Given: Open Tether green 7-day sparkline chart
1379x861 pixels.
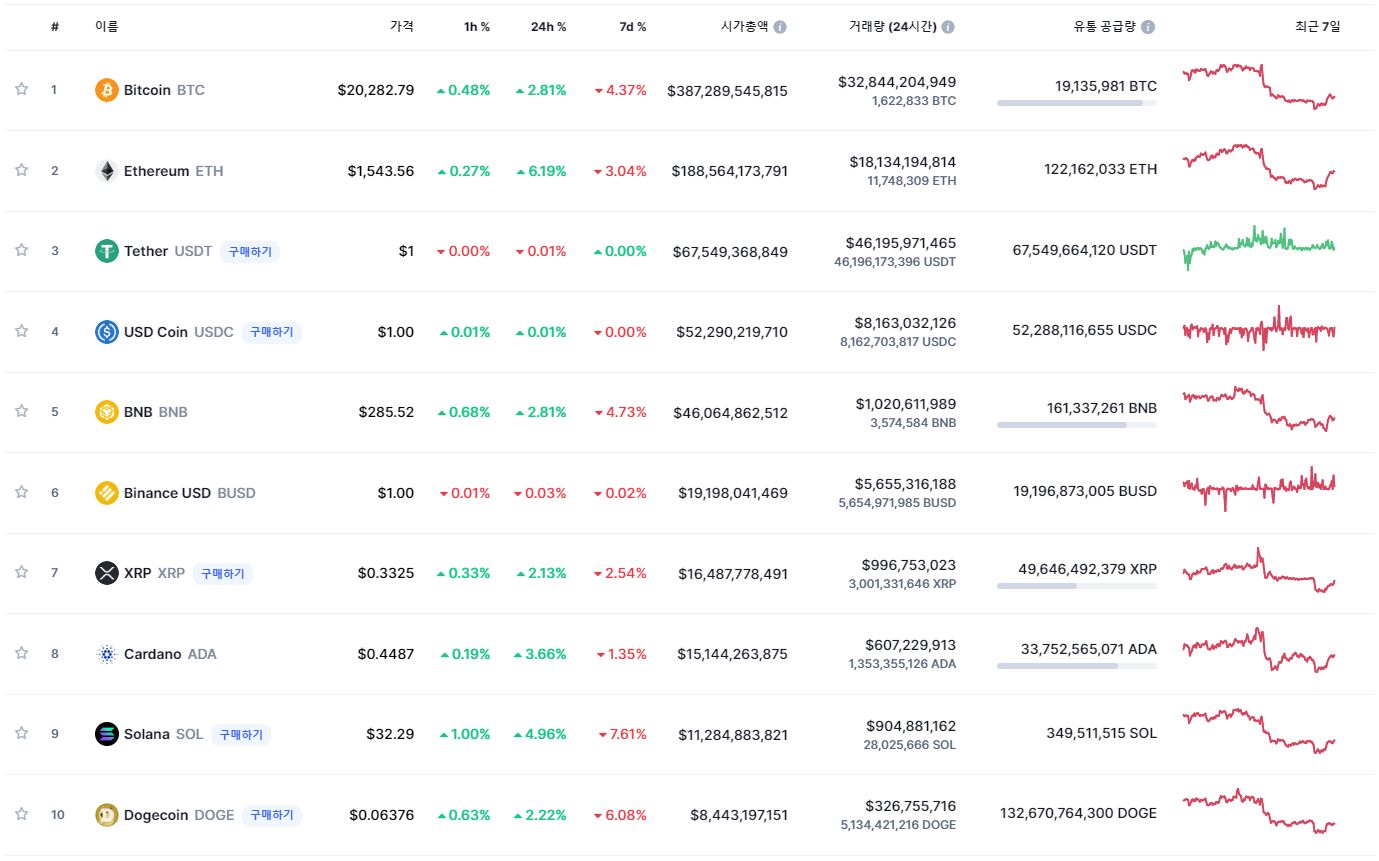Looking at the screenshot, I should [x=1259, y=247].
